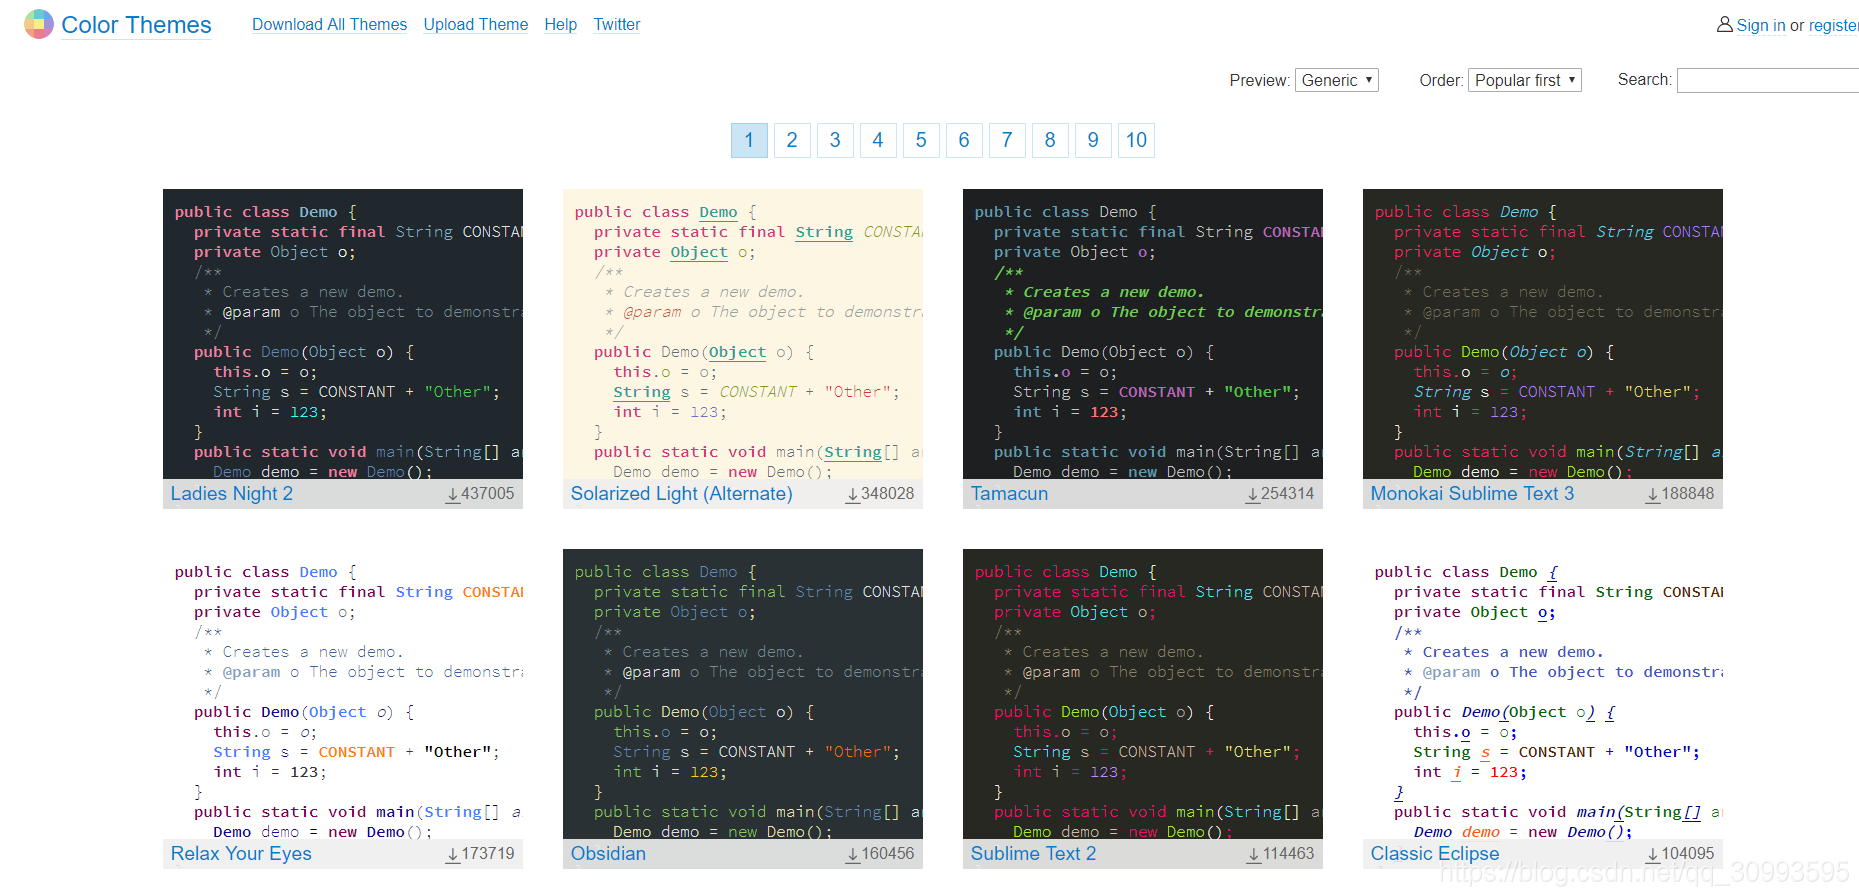The image size is (1859, 896).
Task: Click the download icon for Relax Your Eyes
Action: pyautogui.click(x=453, y=855)
